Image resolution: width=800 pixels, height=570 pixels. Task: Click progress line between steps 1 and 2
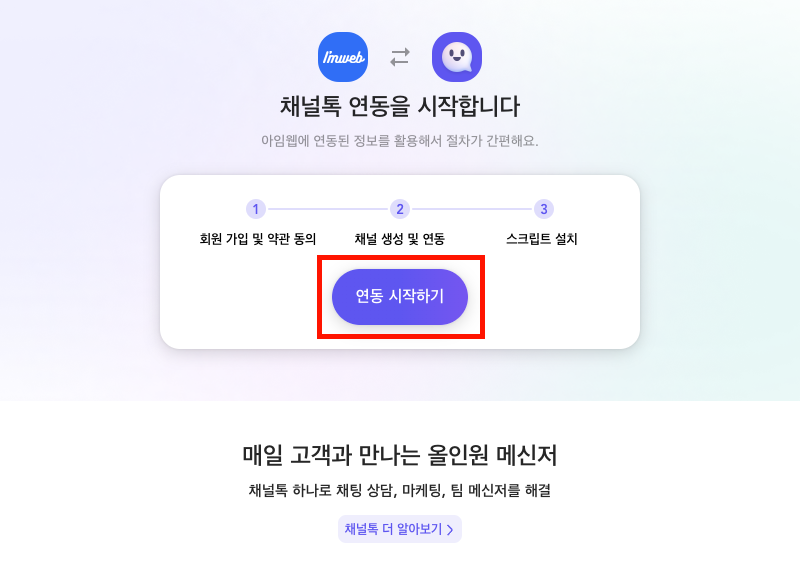pos(328,209)
